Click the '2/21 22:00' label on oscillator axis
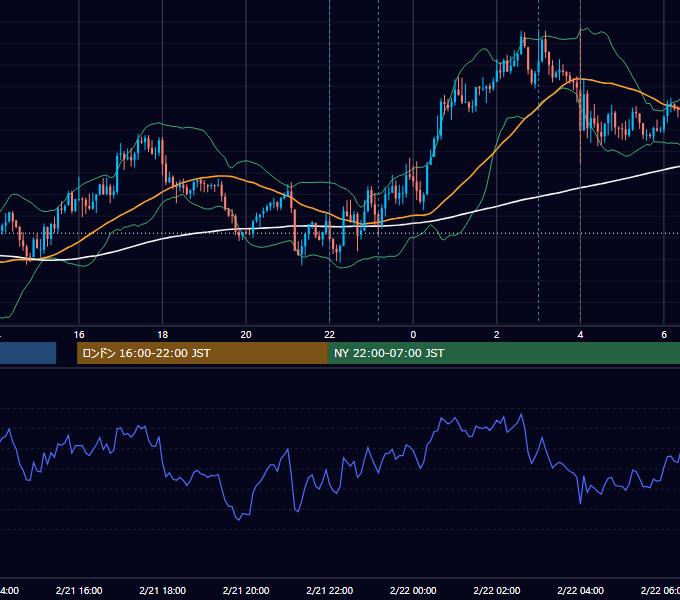This screenshot has width=680, height=600. click(x=330, y=590)
